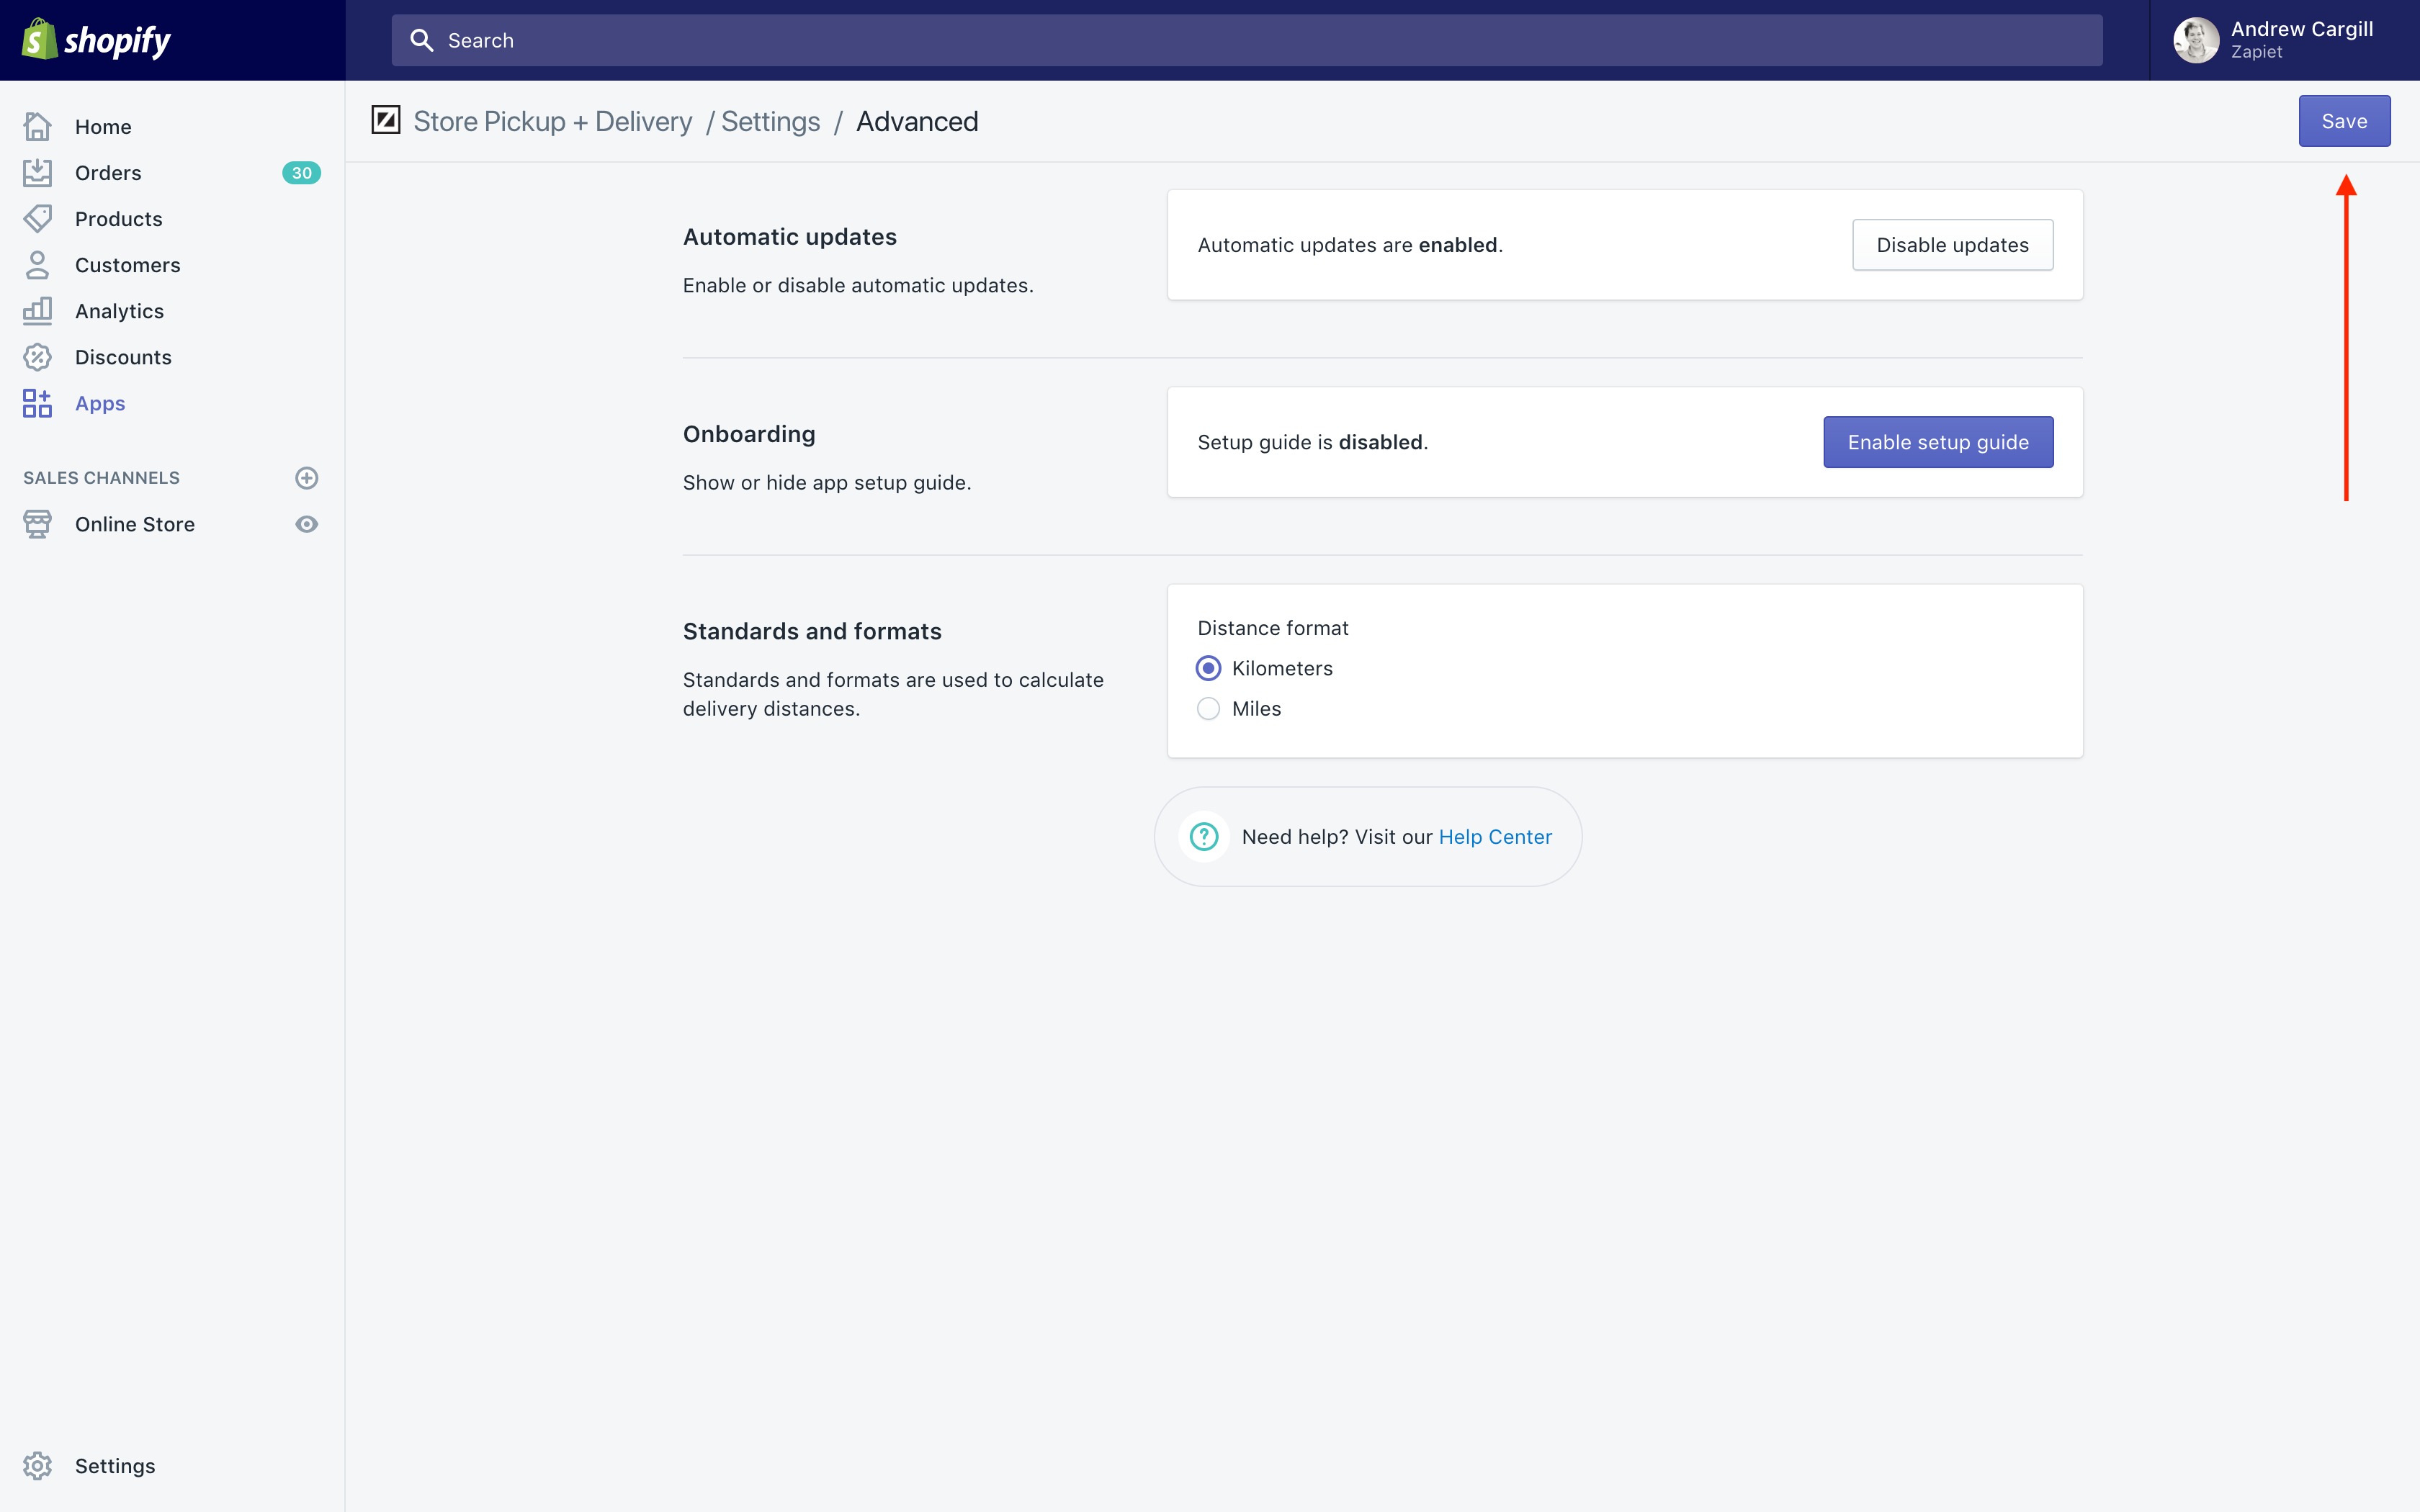This screenshot has width=2420, height=1512.
Task: Click the Home house icon
Action: click(37, 127)
